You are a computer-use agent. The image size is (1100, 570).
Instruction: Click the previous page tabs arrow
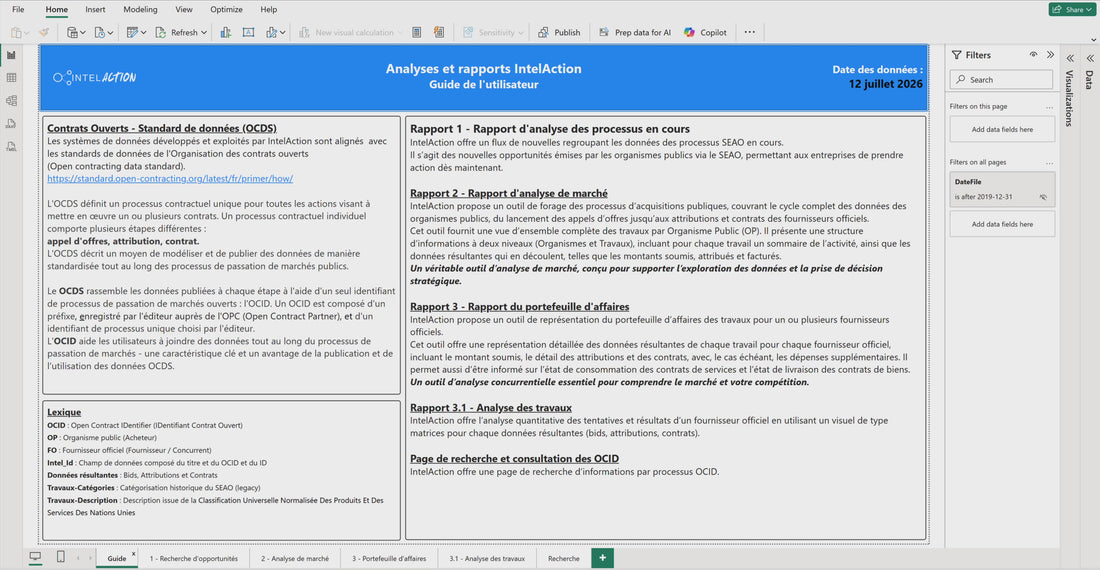[78, 559]
